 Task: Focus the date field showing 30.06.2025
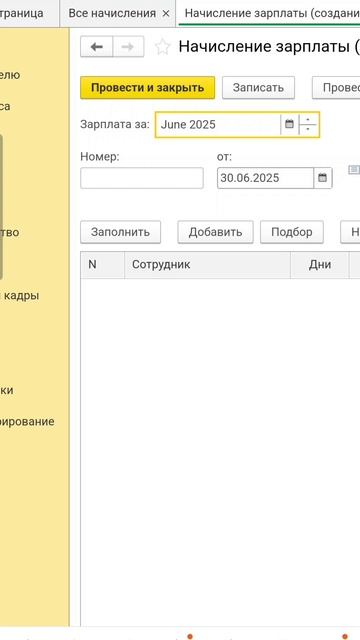tap(265, 178)
